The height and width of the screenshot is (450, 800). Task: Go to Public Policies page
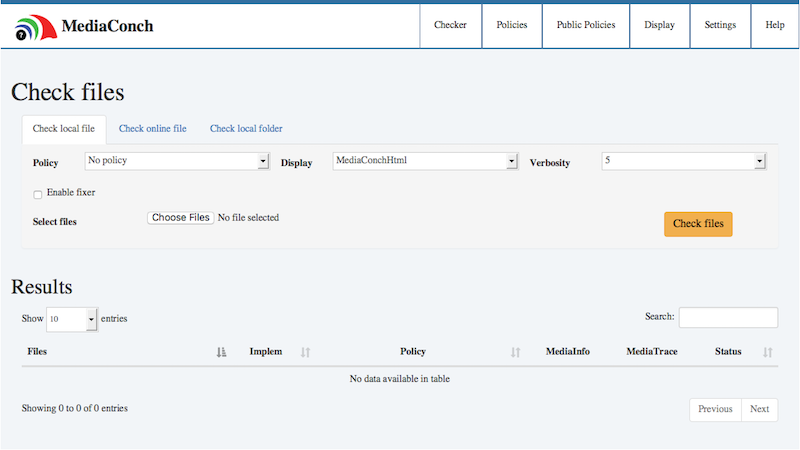click(586, 25)
